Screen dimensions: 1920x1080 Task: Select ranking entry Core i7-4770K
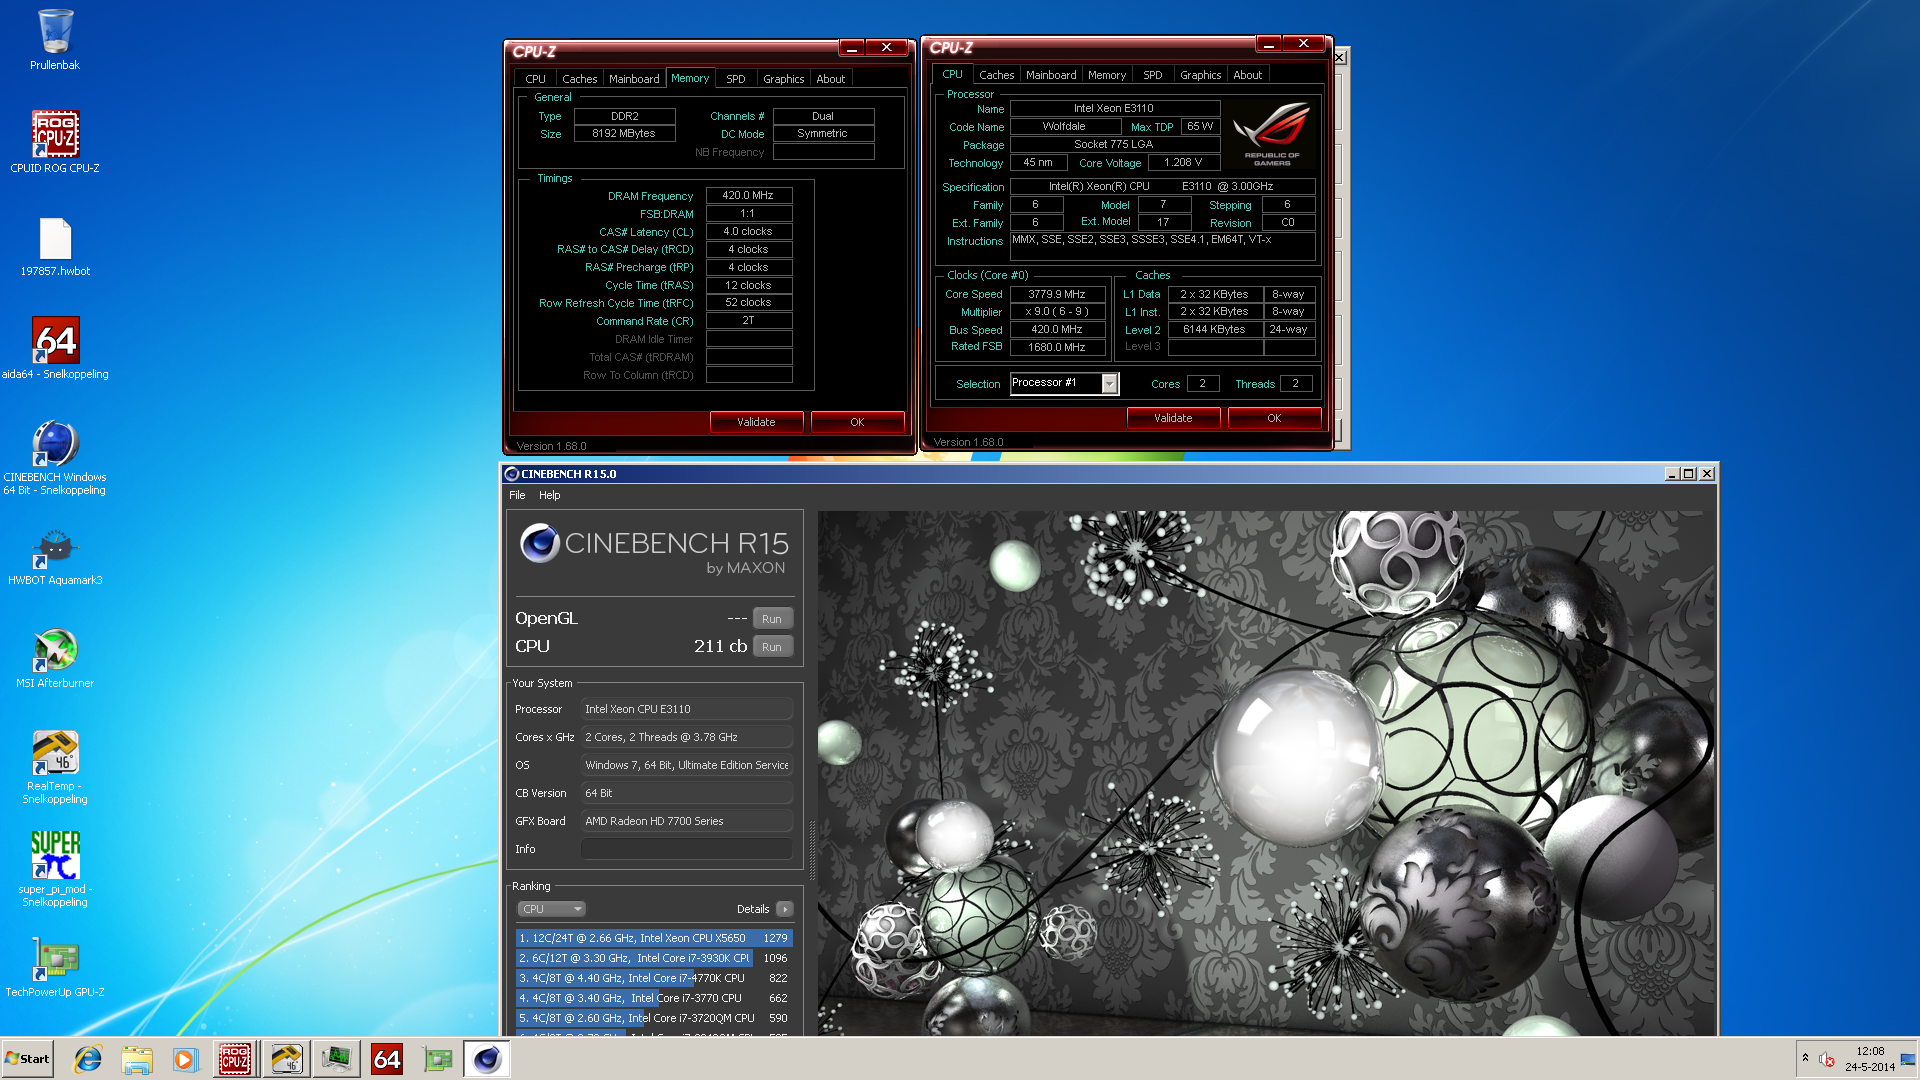pyautogui.click(x=654, y=978)
